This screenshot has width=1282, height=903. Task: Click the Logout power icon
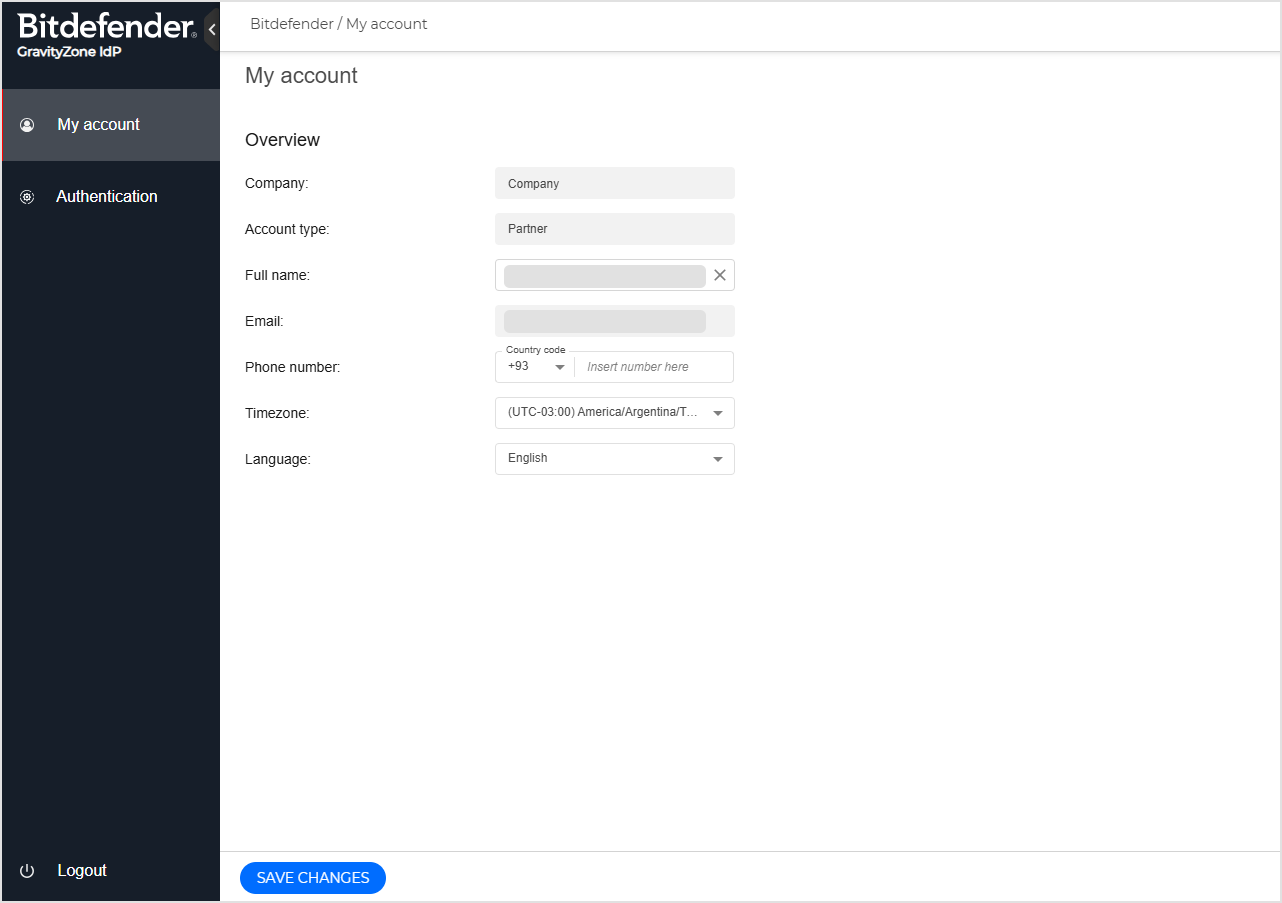click(27, 871)
